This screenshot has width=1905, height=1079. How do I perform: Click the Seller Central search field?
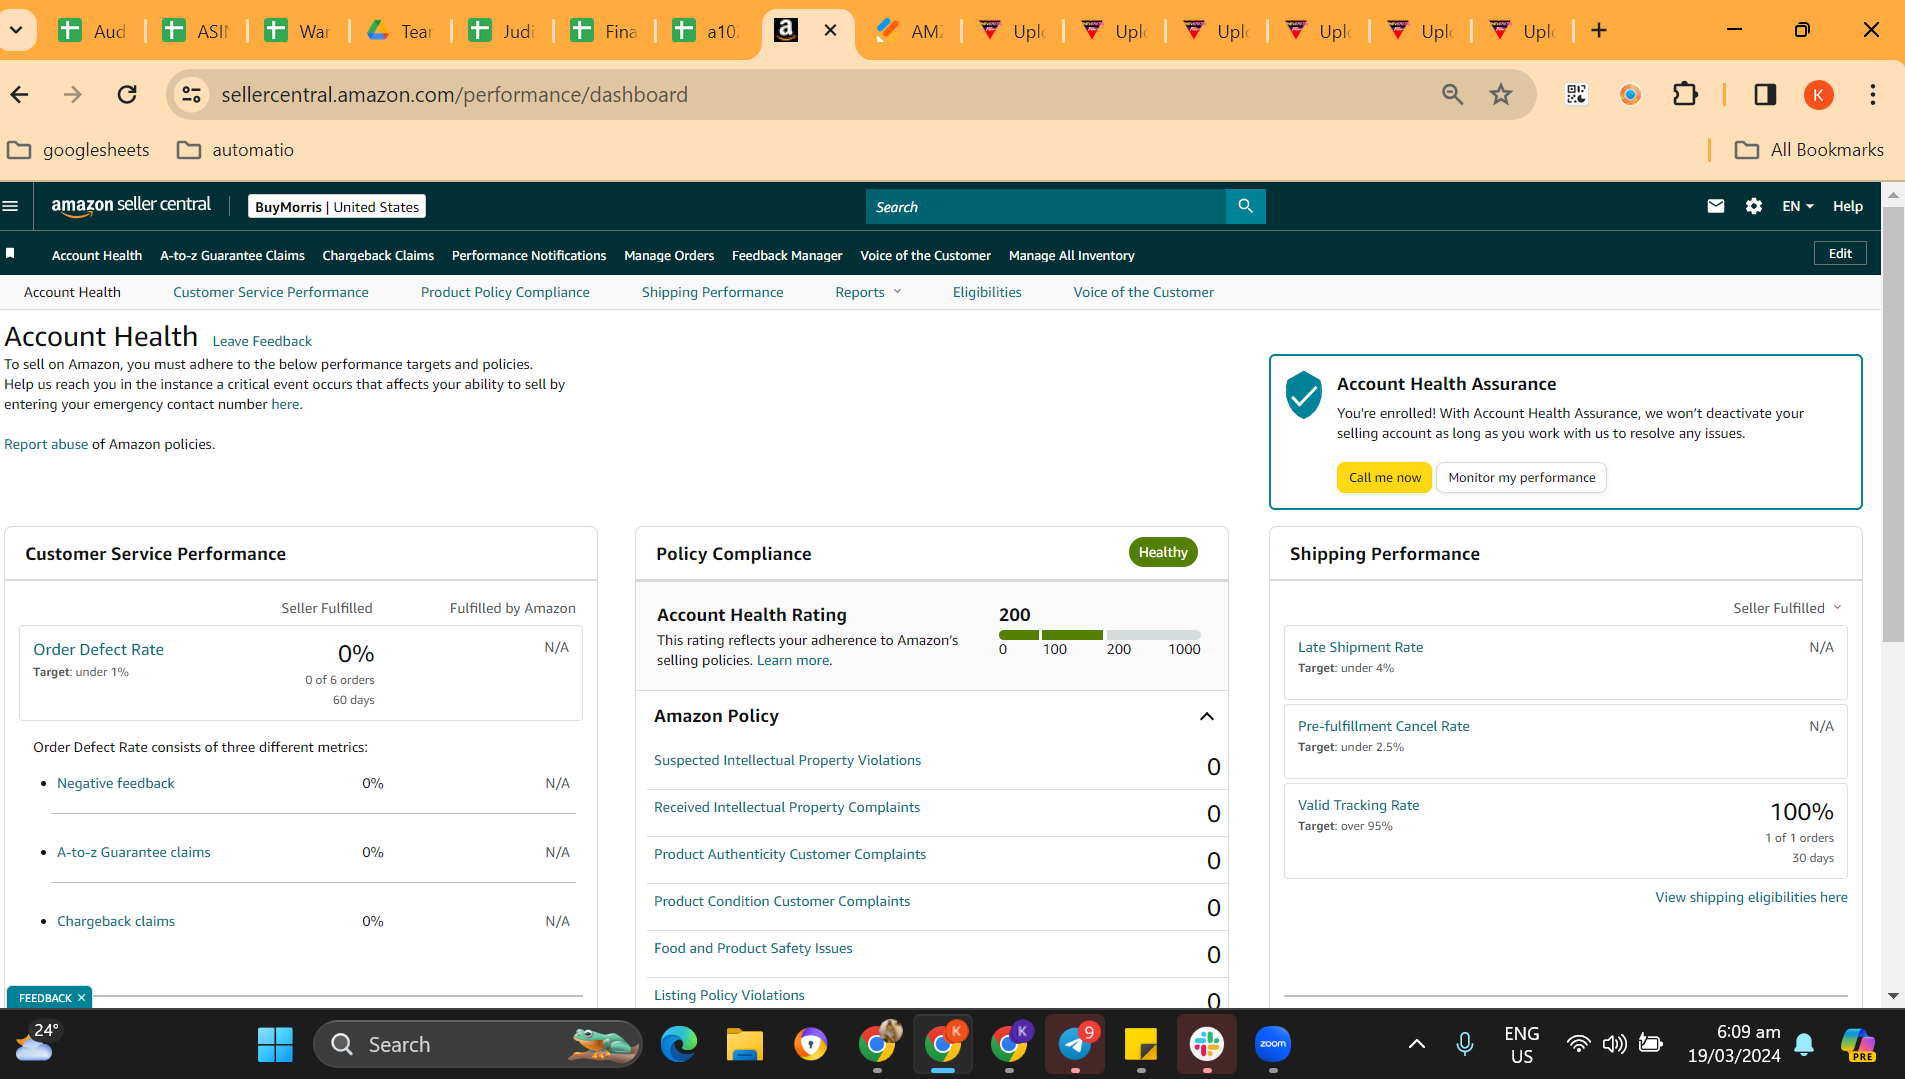coord(1046,206)
